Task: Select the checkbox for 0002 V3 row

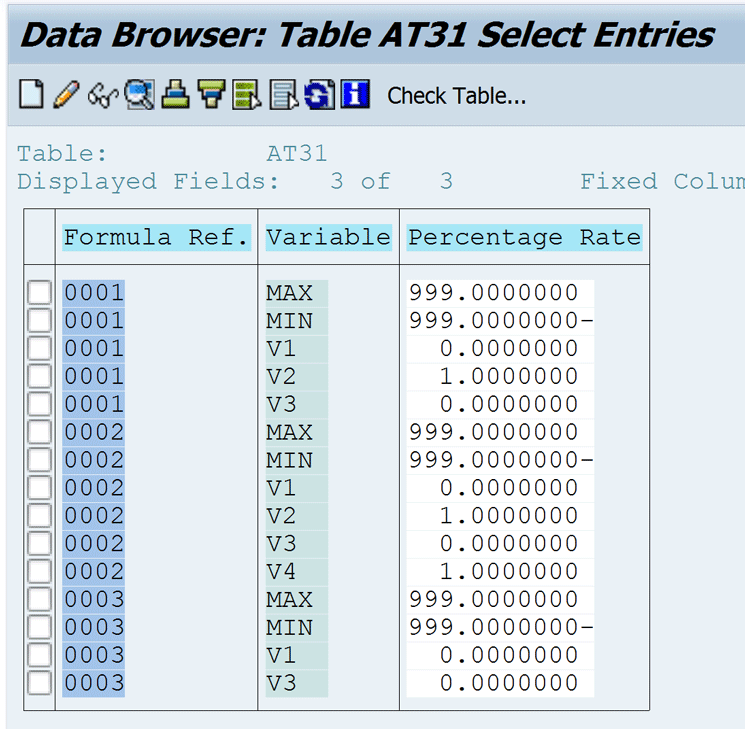Action: tap(39, 543)
